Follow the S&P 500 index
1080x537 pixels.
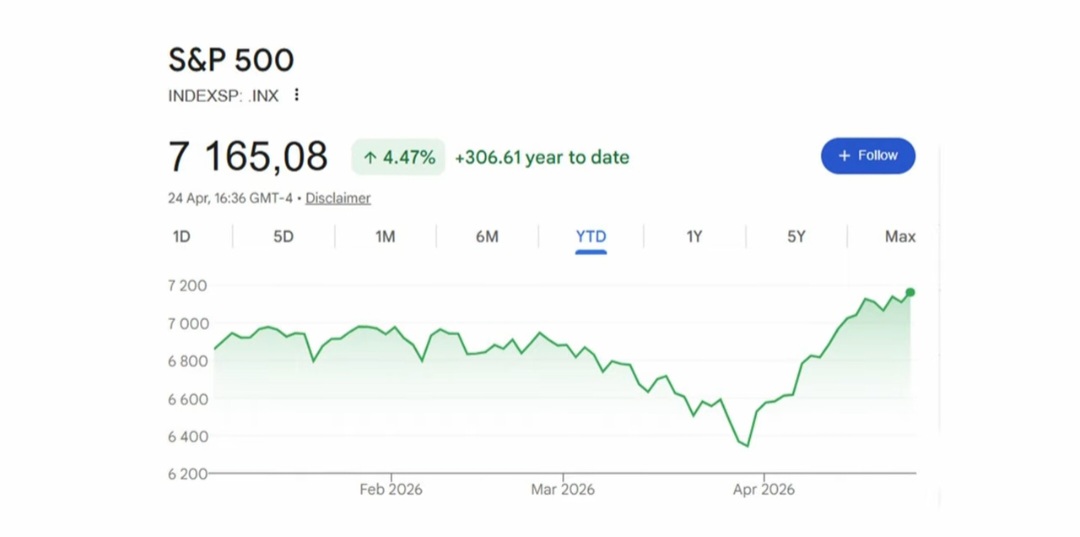point(867,156)
